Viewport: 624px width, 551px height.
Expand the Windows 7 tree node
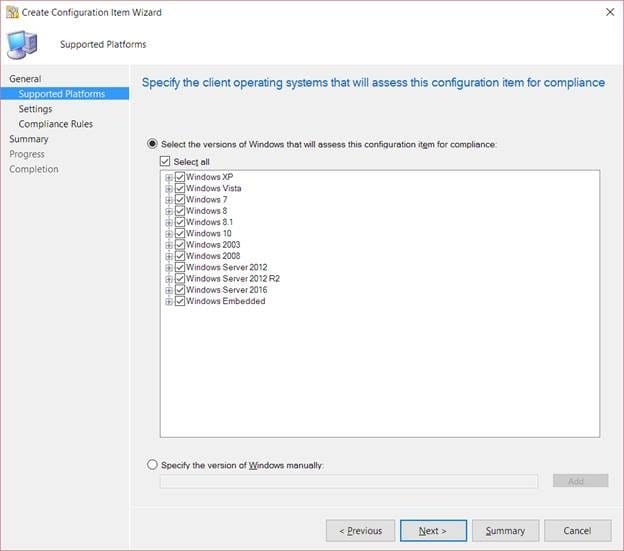point(169,200)
